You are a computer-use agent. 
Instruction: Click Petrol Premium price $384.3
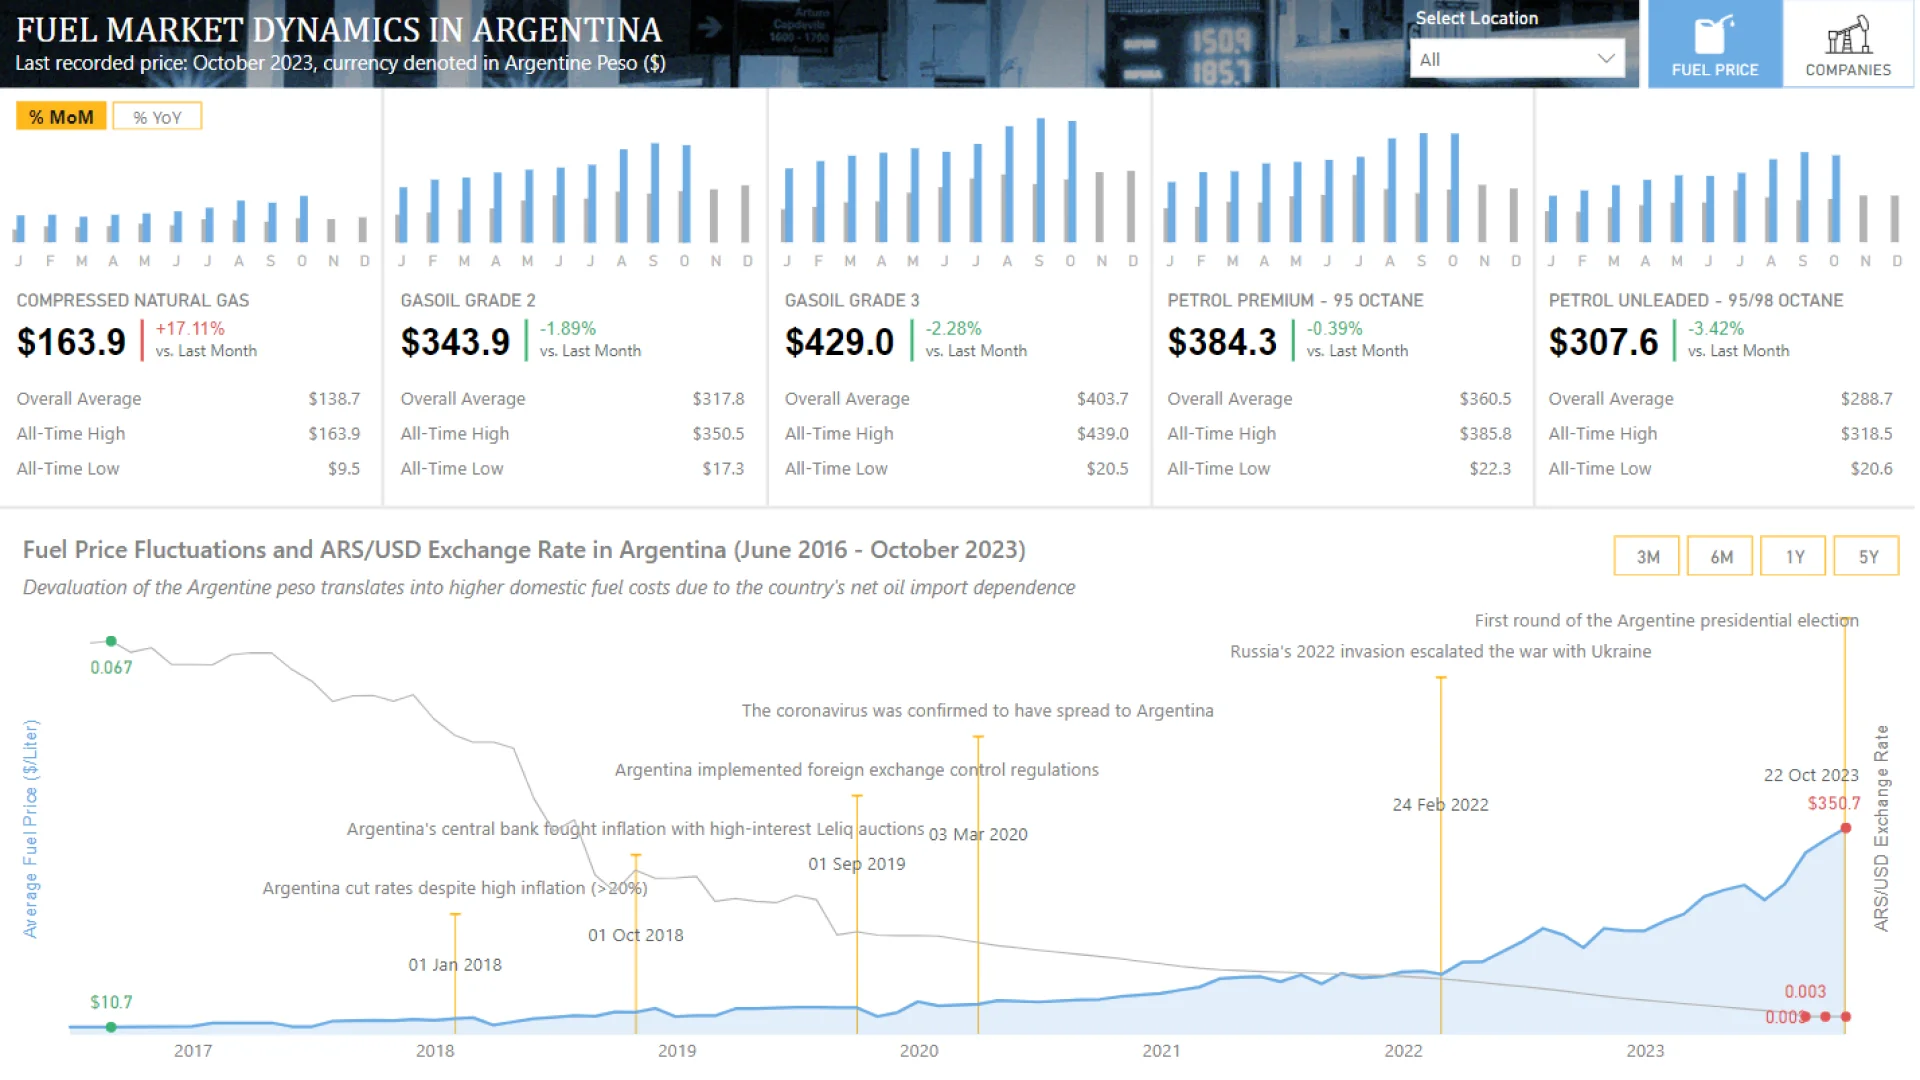[1222, 342]
